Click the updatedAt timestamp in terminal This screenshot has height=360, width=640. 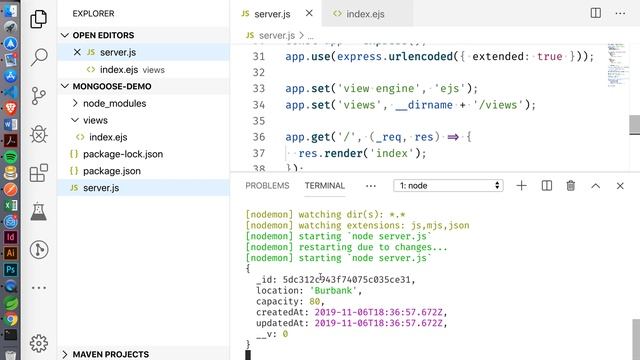[x=378, y=323]
